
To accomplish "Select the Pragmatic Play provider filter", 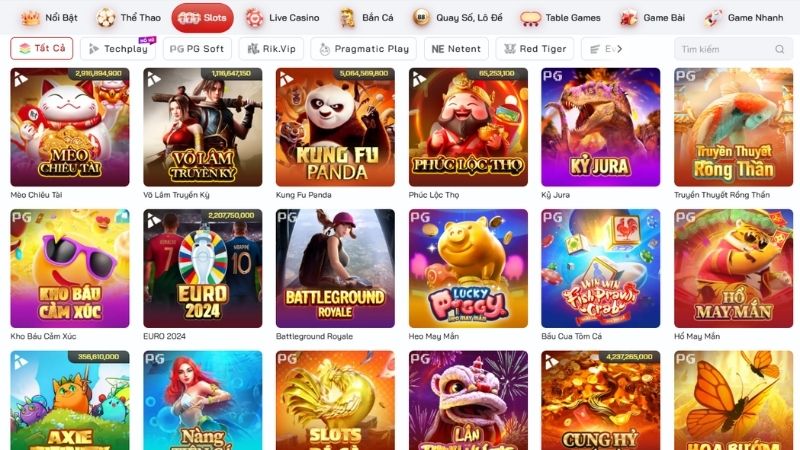I will click(x=364, y=49).
